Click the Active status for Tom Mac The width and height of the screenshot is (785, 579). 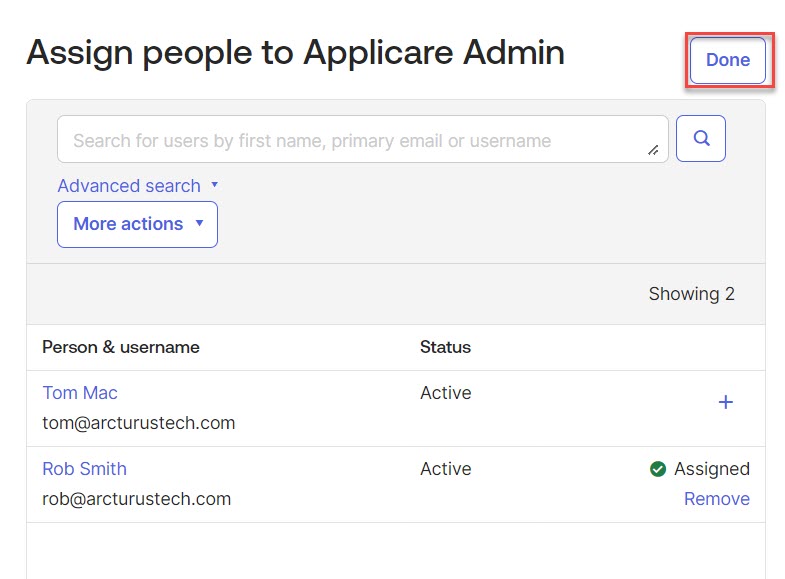[445, 393]
